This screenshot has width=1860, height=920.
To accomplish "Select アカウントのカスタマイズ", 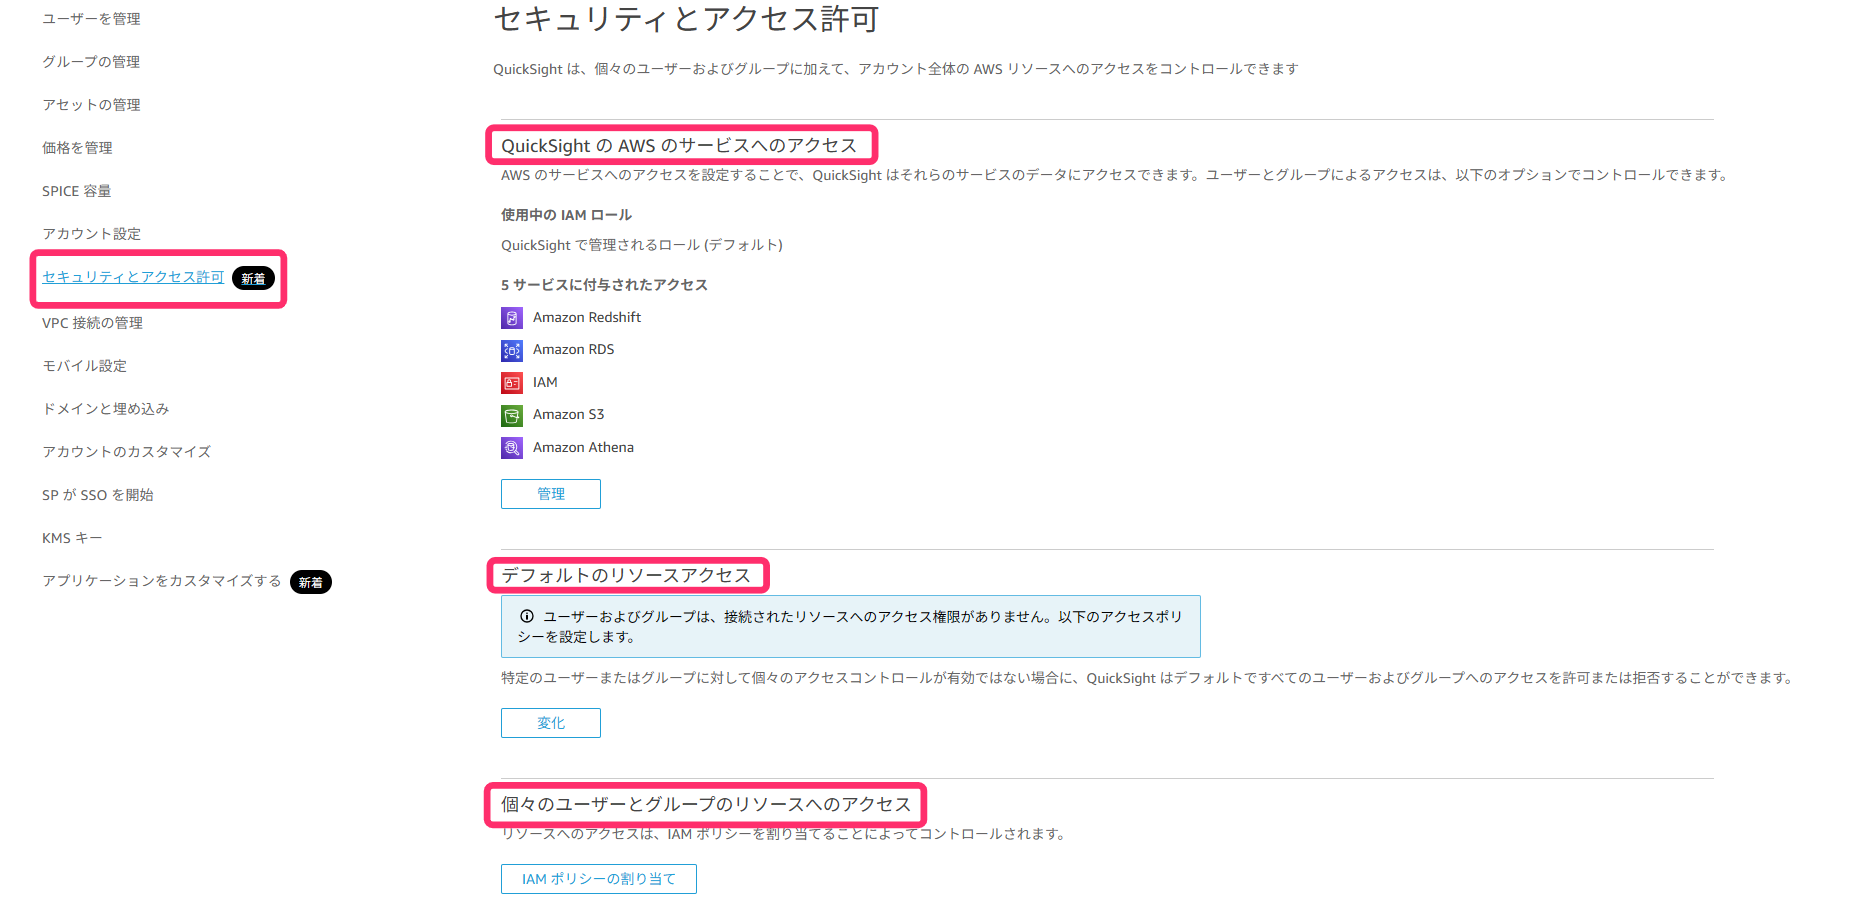I will click(x=127, y=452).
